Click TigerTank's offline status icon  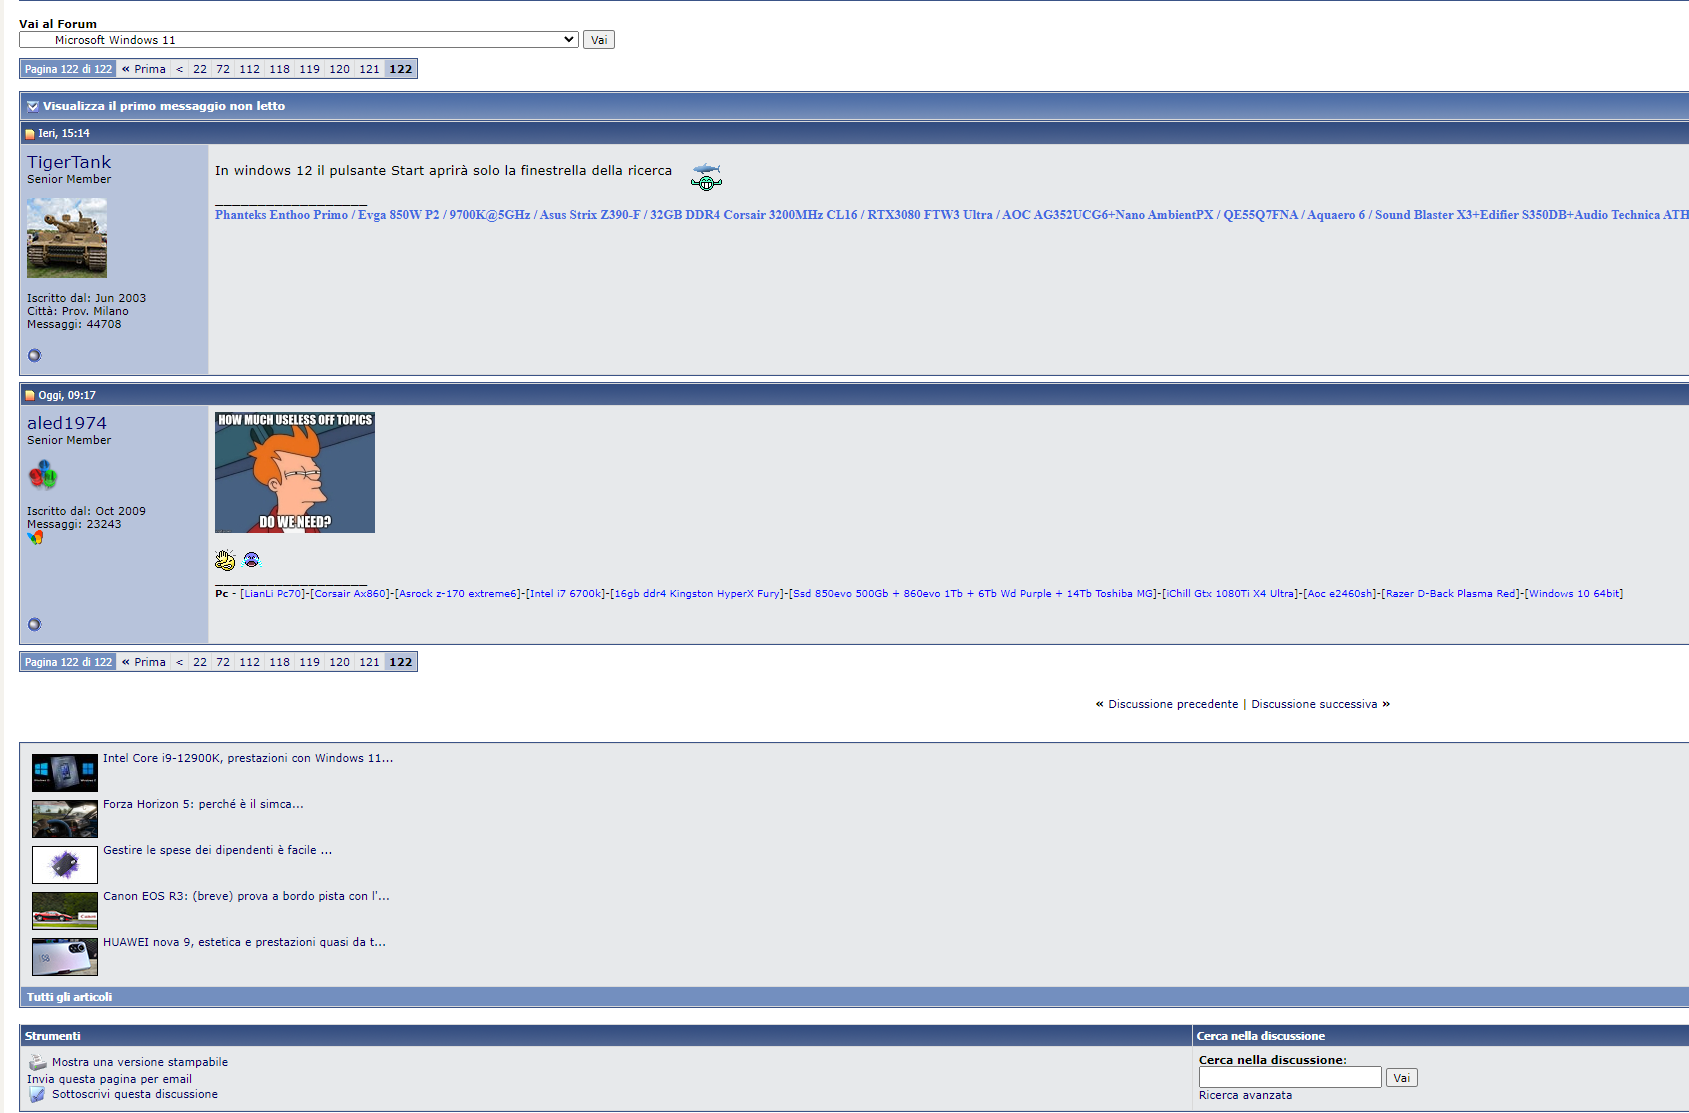[35, 355]
